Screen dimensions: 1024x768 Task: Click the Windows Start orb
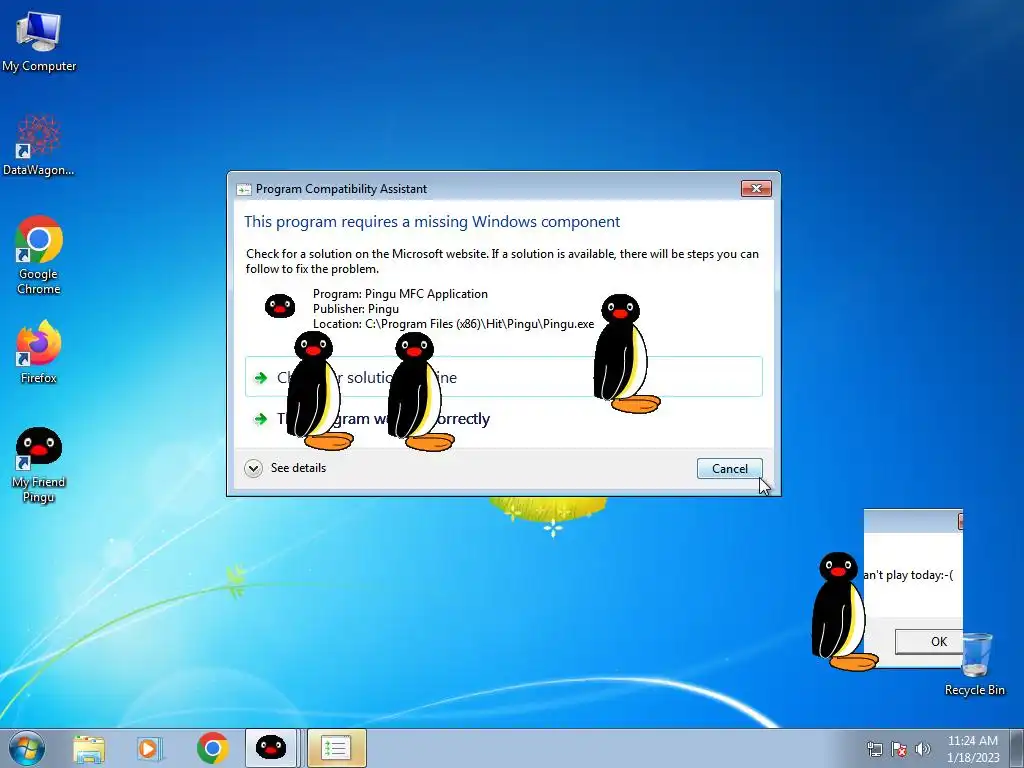click(27, 748)
